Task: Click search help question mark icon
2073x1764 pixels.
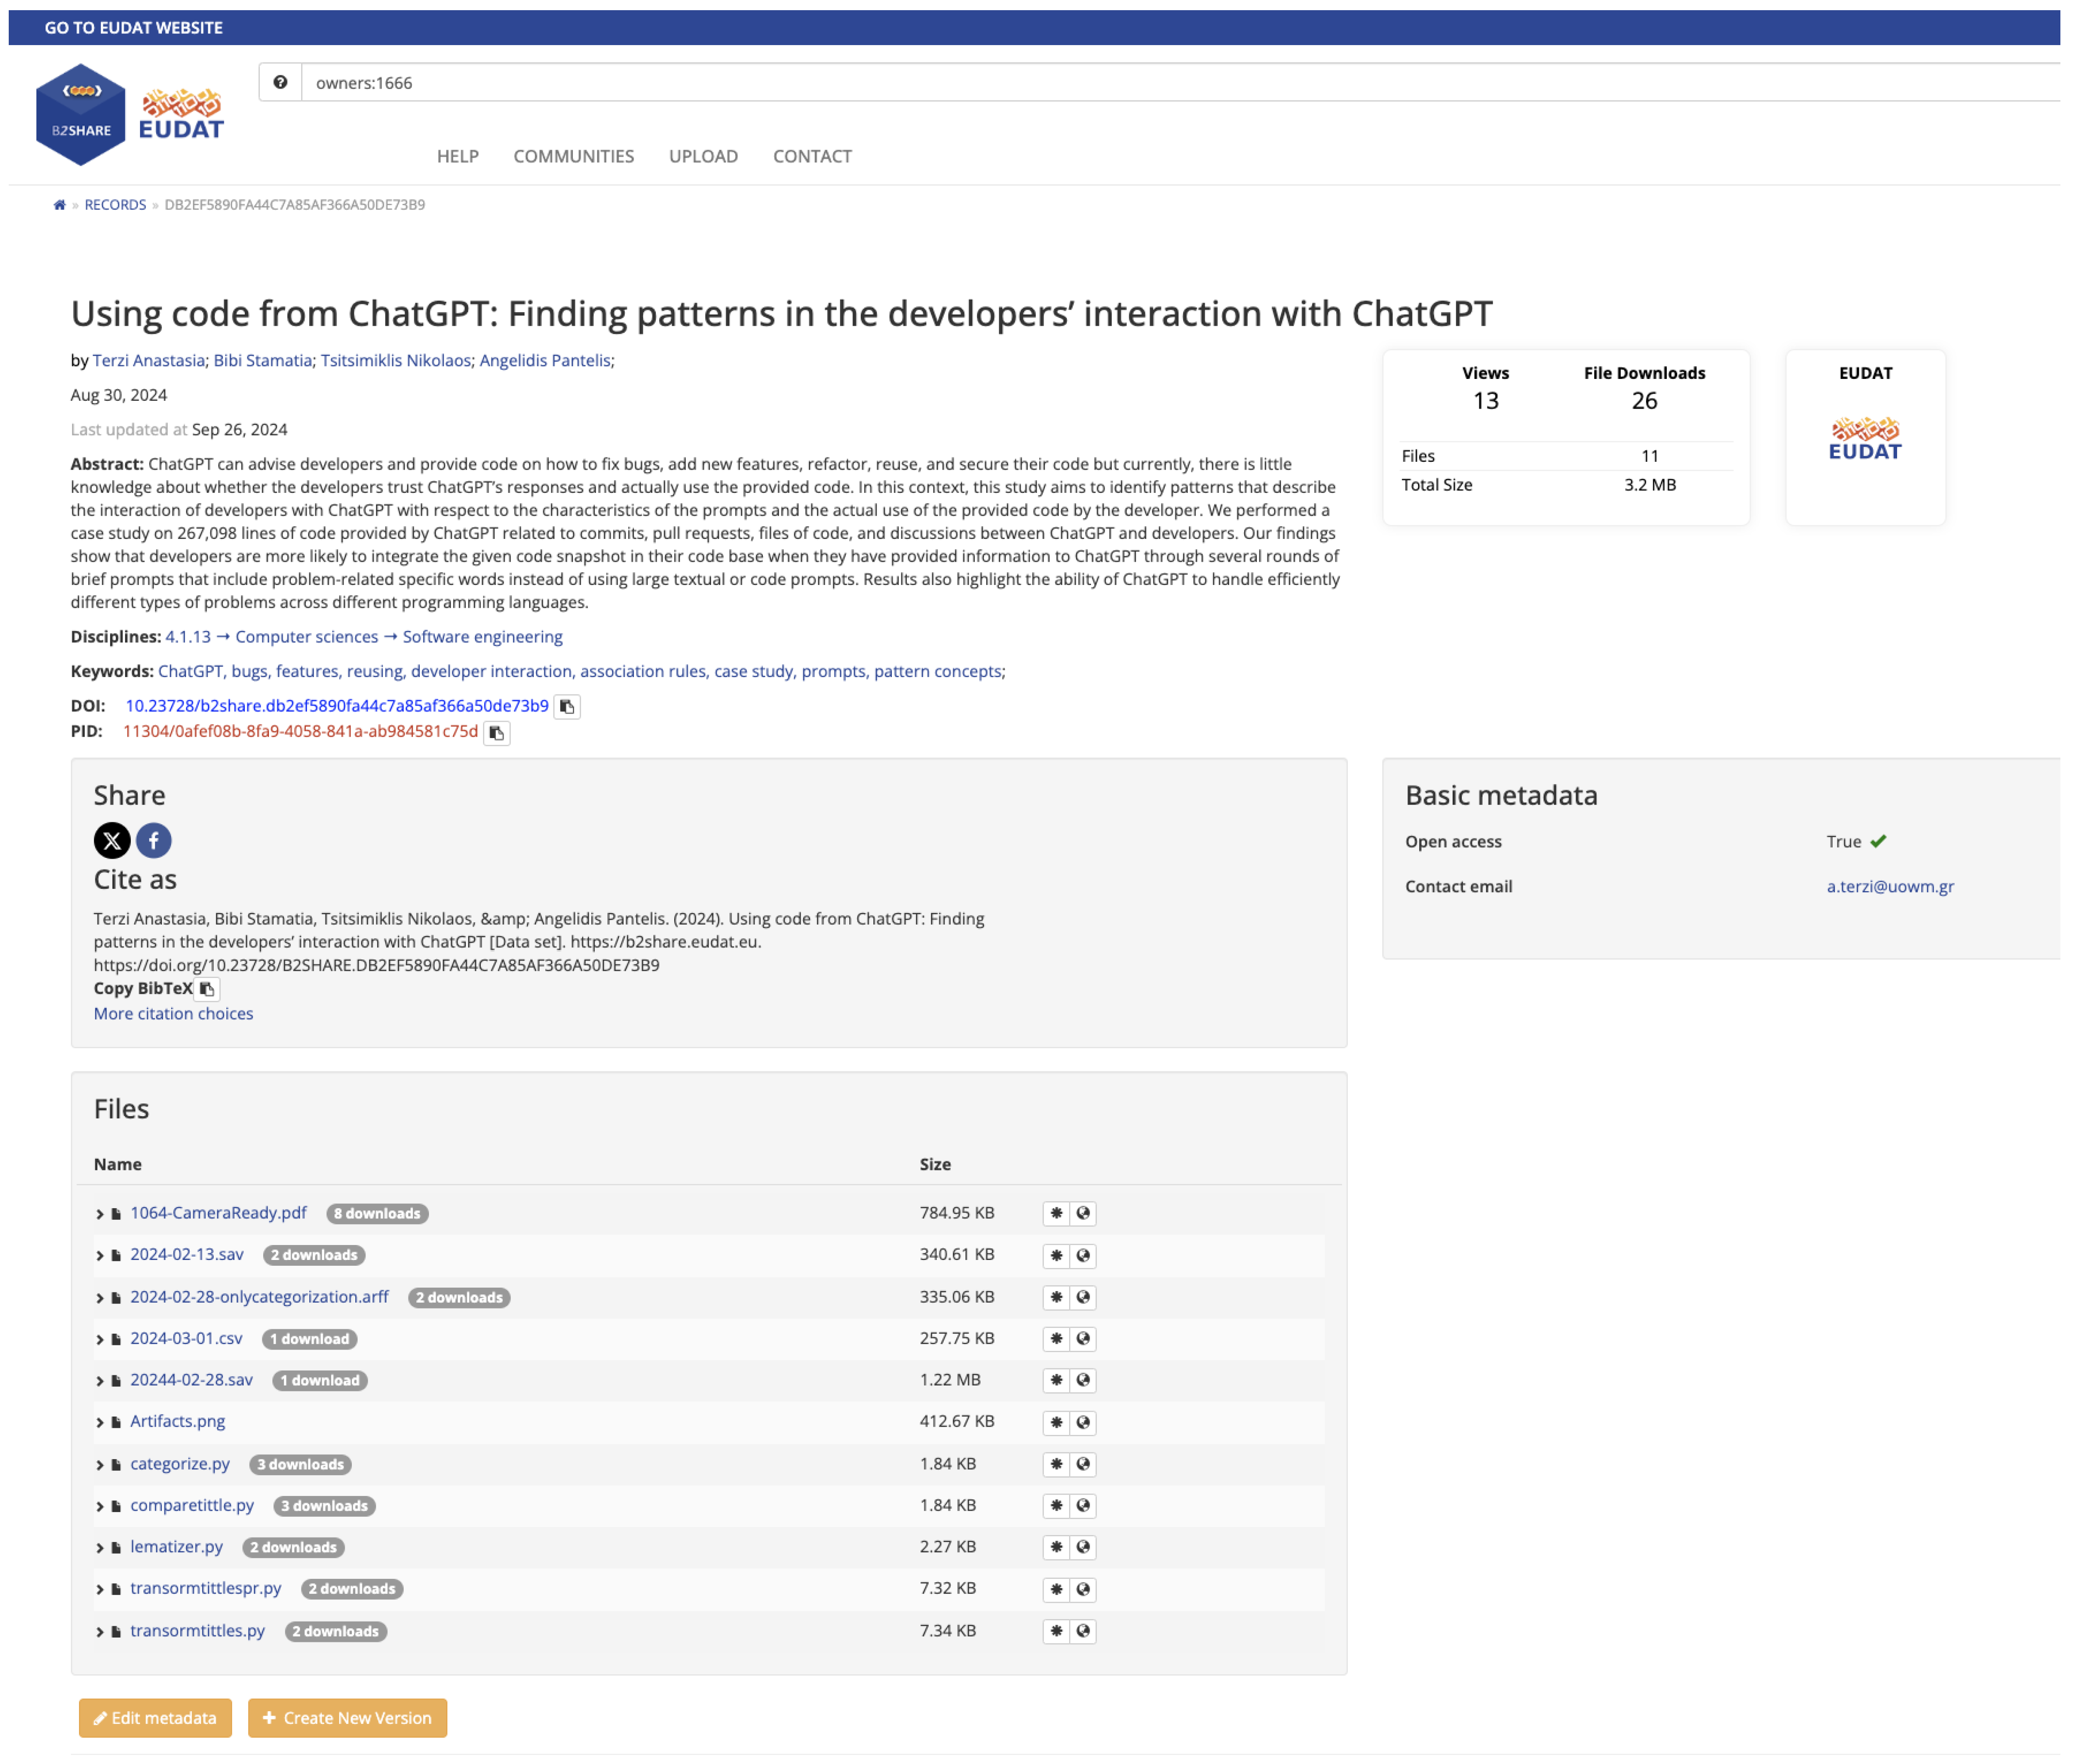Action: click(281, 83)
